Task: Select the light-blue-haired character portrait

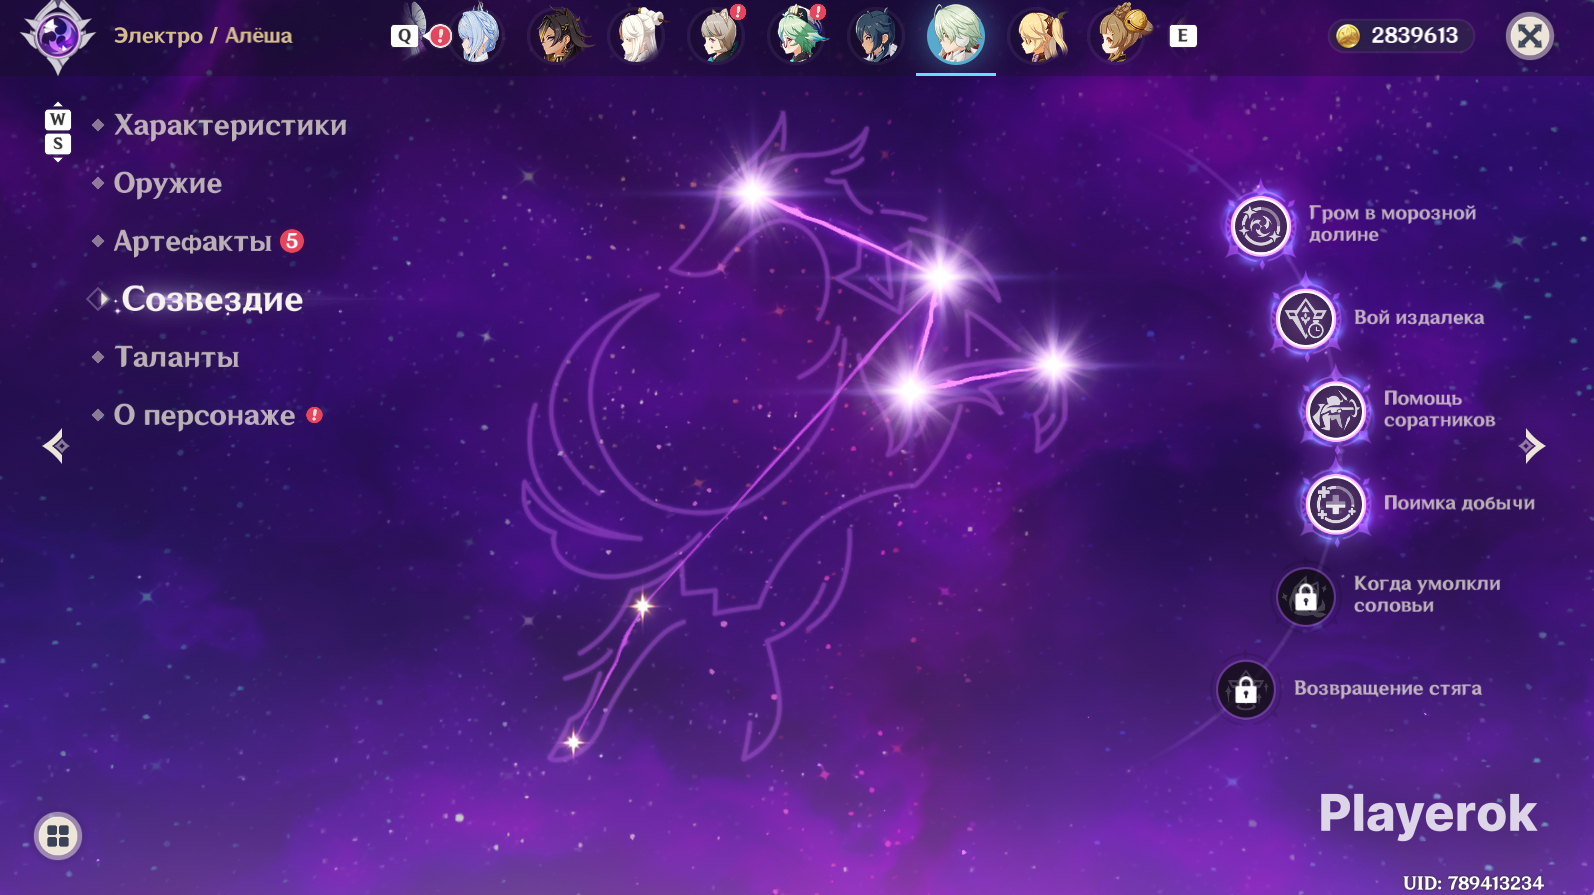Action: [477, 35]
